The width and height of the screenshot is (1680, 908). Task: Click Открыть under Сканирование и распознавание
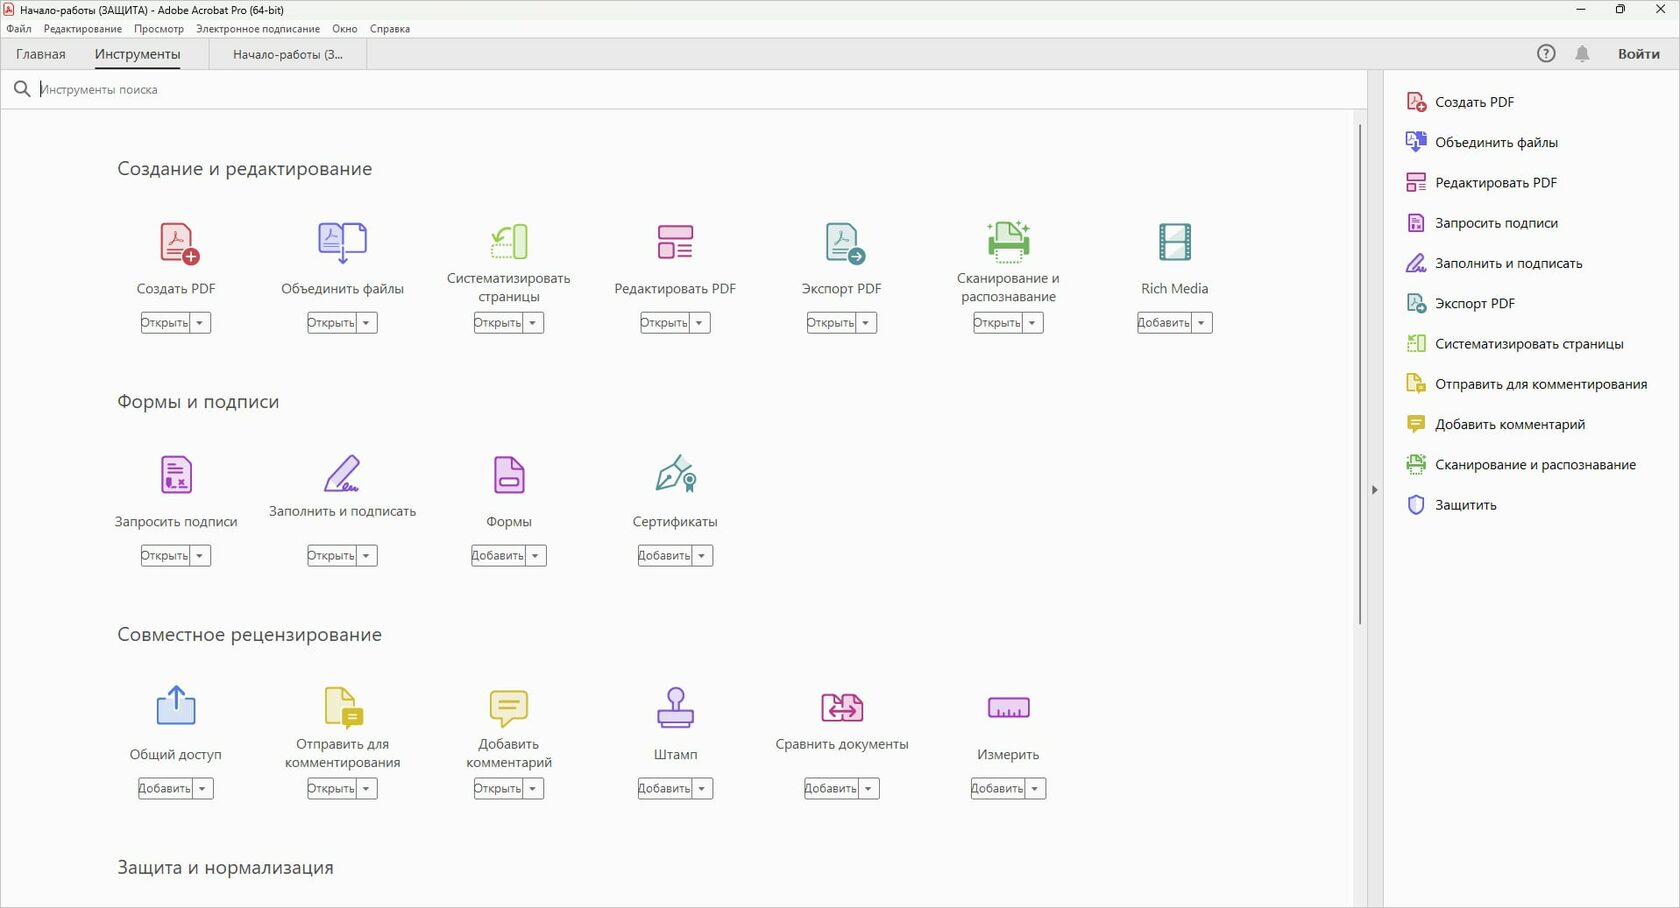tap(997, 323)
